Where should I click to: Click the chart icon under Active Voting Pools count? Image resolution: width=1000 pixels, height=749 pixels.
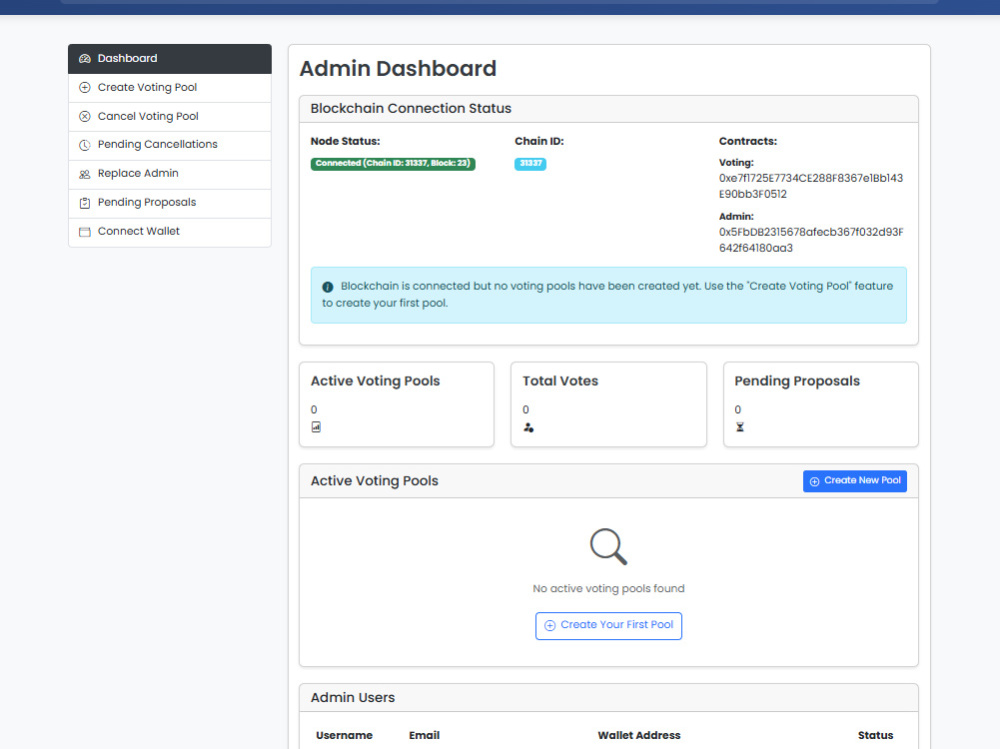[316, 427]
